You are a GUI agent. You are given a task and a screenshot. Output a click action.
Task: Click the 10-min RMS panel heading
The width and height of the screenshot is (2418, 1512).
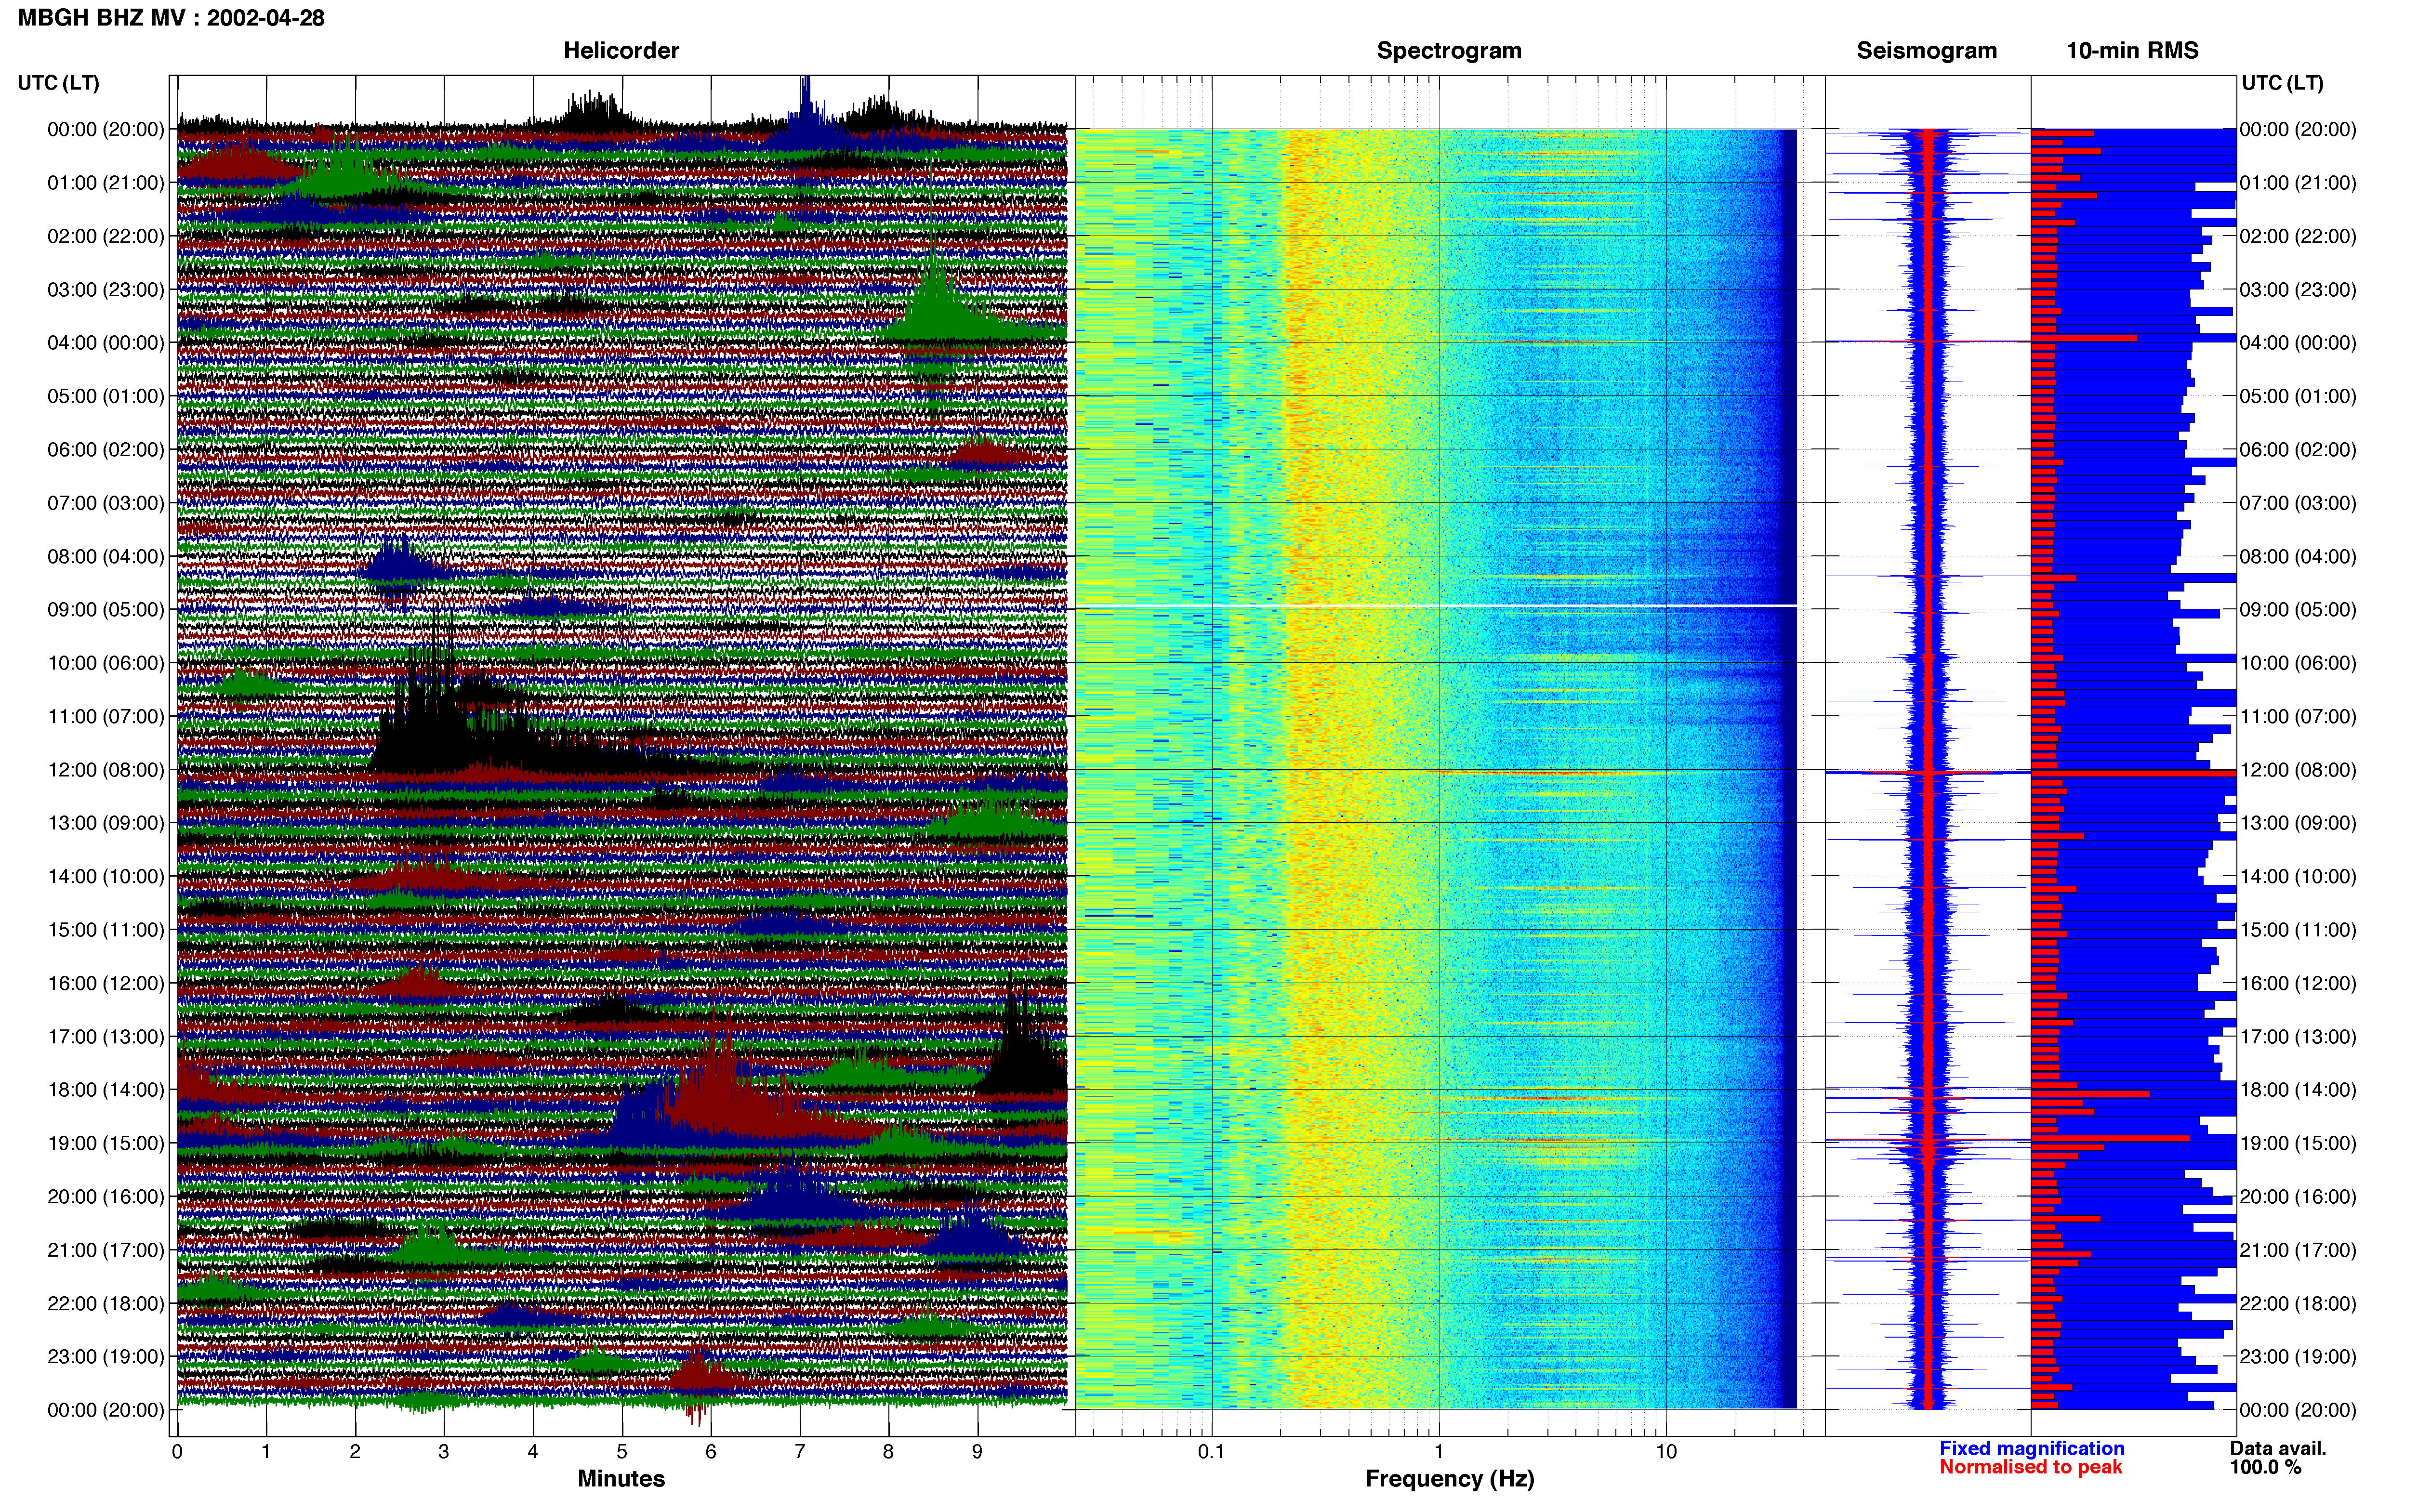pyautogui.click(x=2132, y=50)
